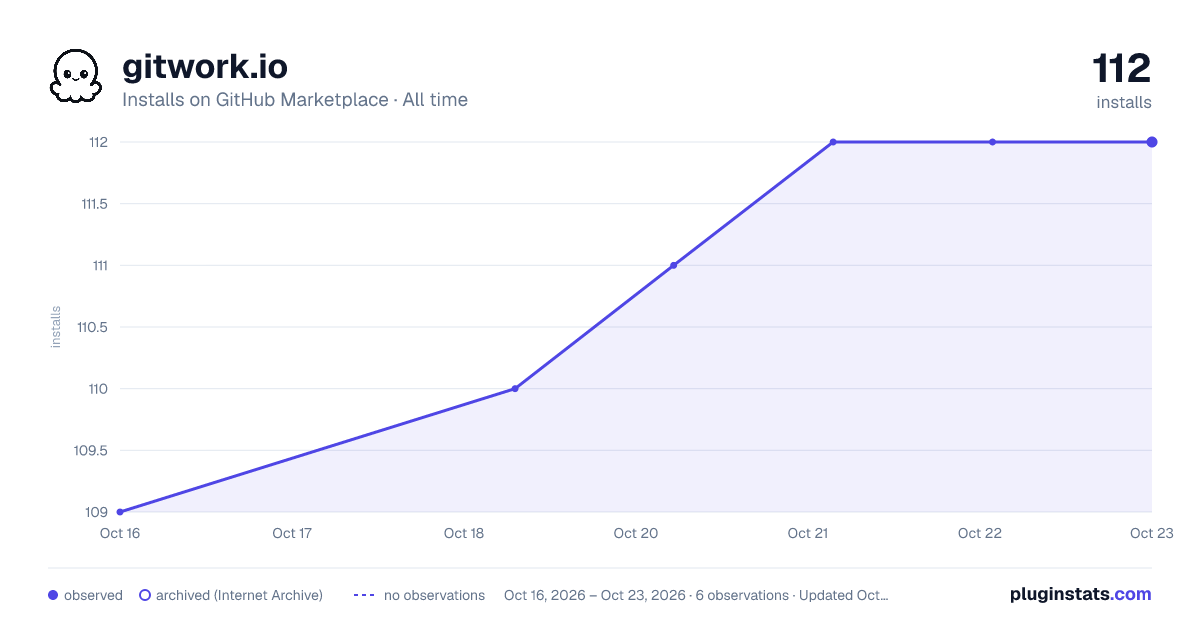Viewport: 1200px width, 630px height.
Task: Click the 'archived (Internet Archive)' legend label
Action: (239, 595)
